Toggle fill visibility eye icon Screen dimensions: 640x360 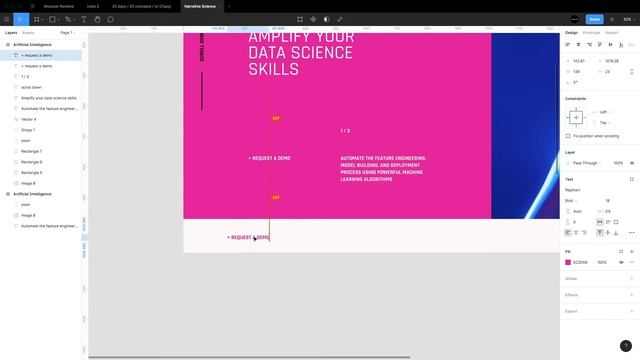click(621, 262)
